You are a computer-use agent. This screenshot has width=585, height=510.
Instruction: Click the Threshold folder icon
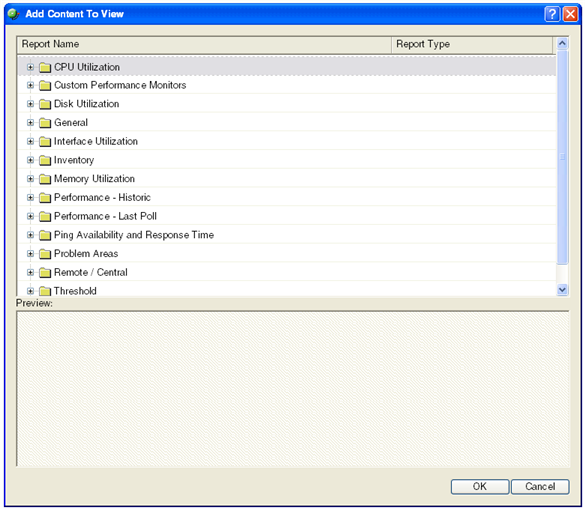click(45, 291)
